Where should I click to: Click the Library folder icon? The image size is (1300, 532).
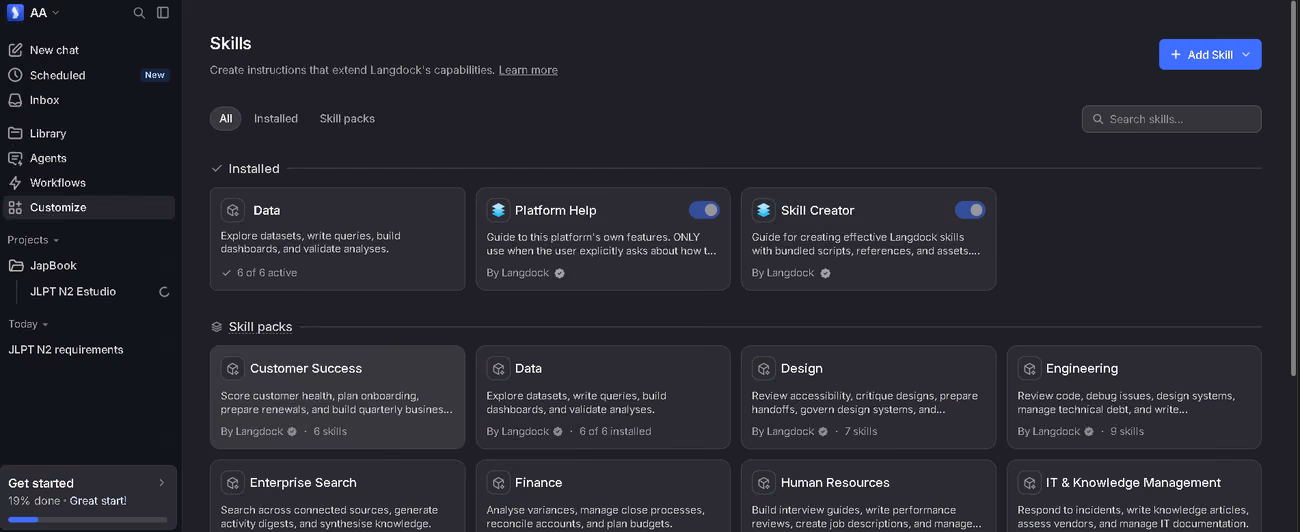pyautogui.click(x=15, y=133)
